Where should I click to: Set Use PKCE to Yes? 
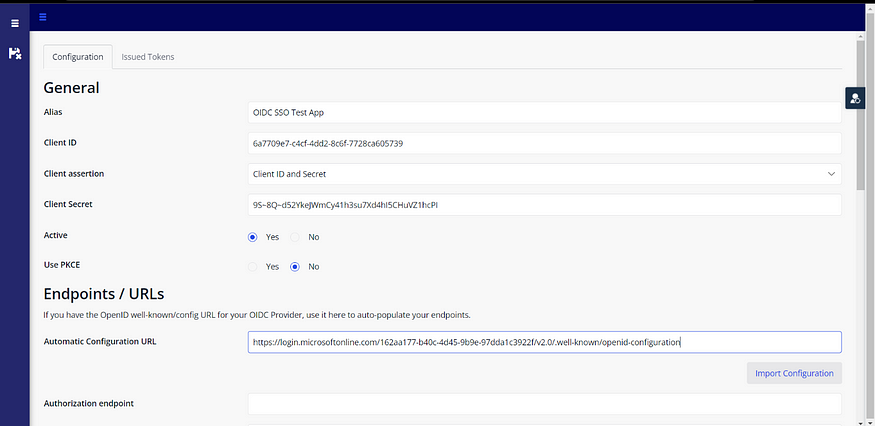pyautogui.click(x=253, y=266)
